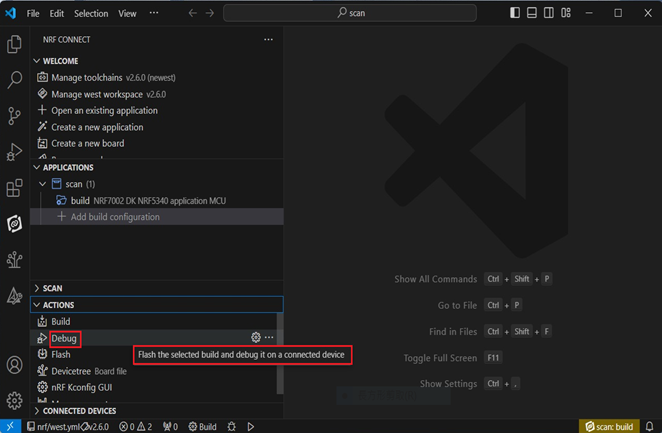The image size is (662, 433).
Task: Toggle the bottom panel layout button
Action: click(532, 13)
